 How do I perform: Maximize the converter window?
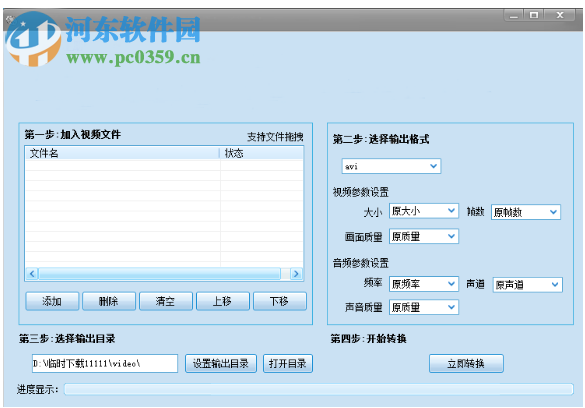click(x=534, y=15)
